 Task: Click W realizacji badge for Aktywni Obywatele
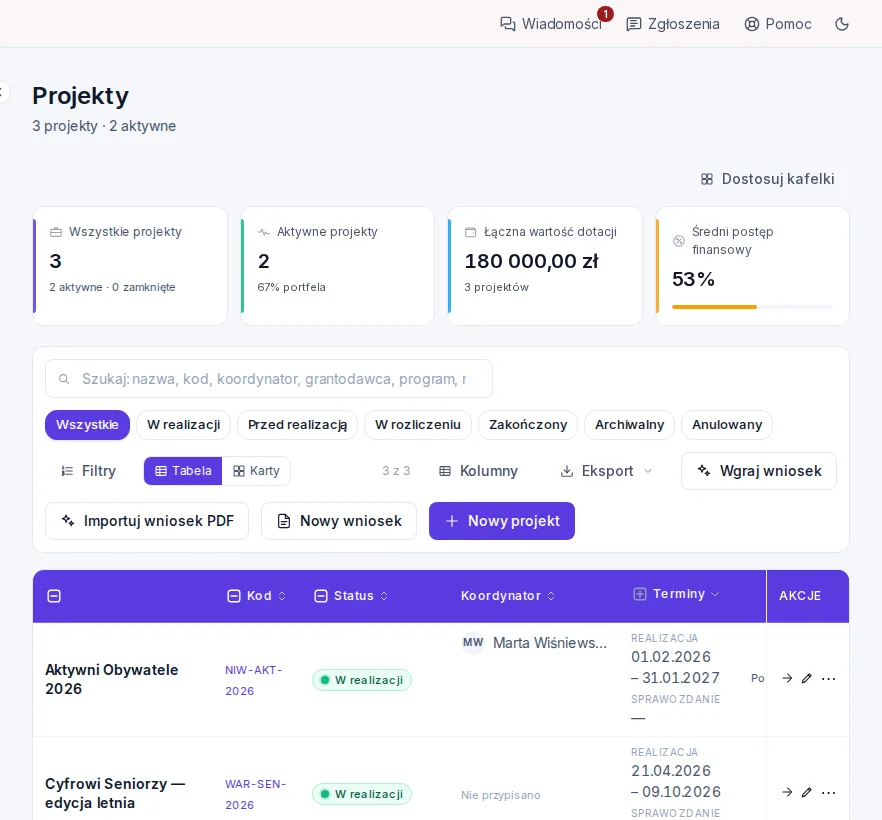(362, 680)
